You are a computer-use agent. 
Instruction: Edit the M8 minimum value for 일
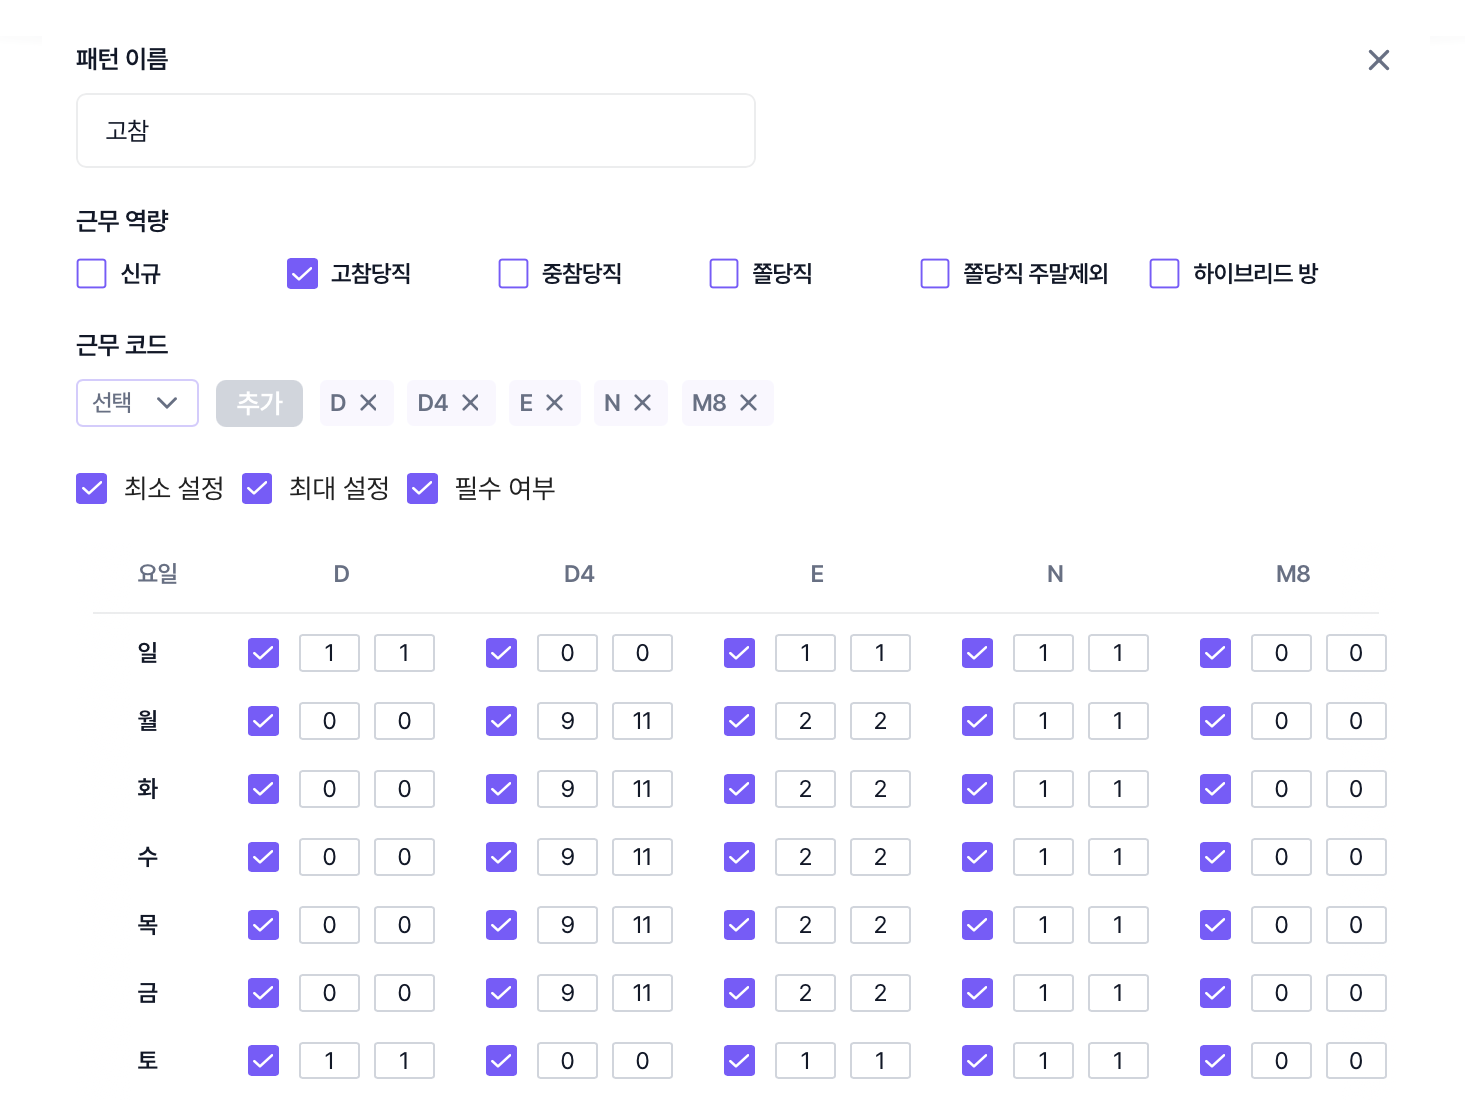[x=1281, y=653]
